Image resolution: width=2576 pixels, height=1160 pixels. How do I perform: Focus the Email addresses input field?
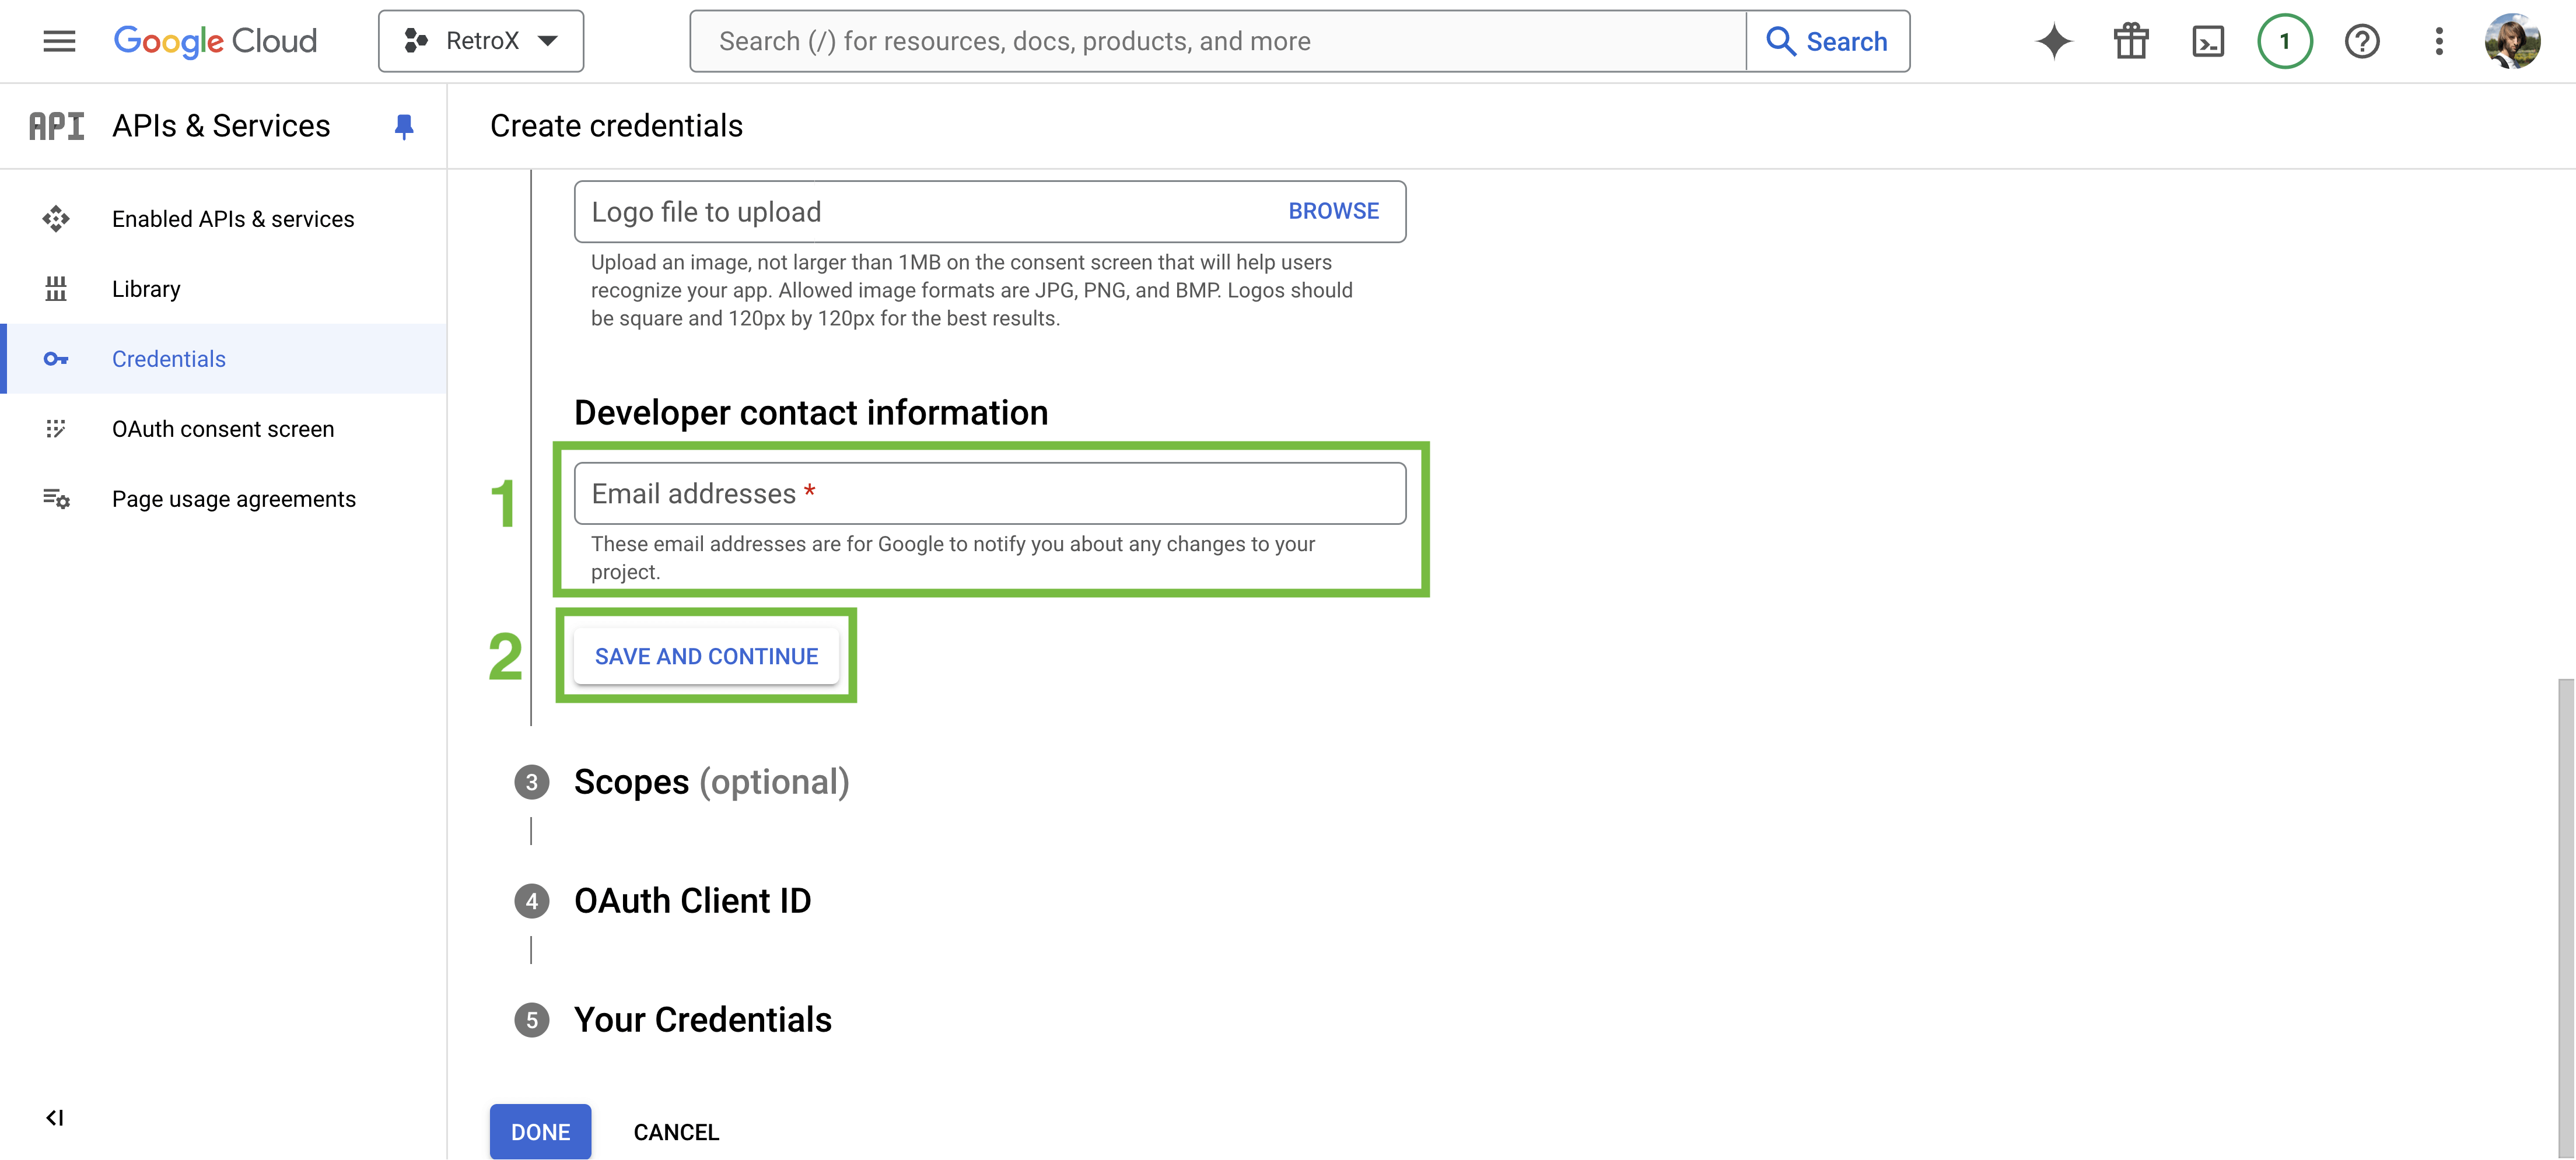tap(990, 493)
